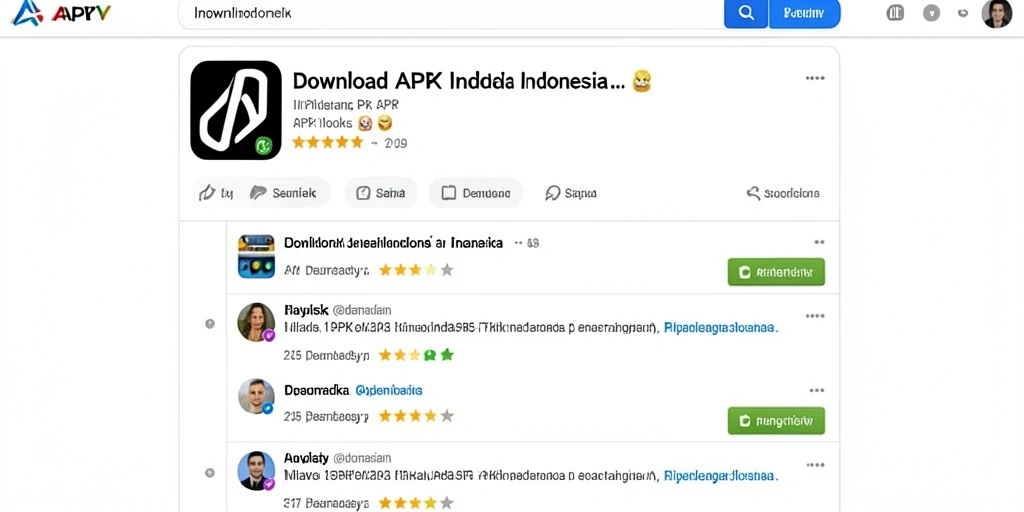Open the three-dot menu of main app card
1024x512 pixels.
[x=814, y=78]
